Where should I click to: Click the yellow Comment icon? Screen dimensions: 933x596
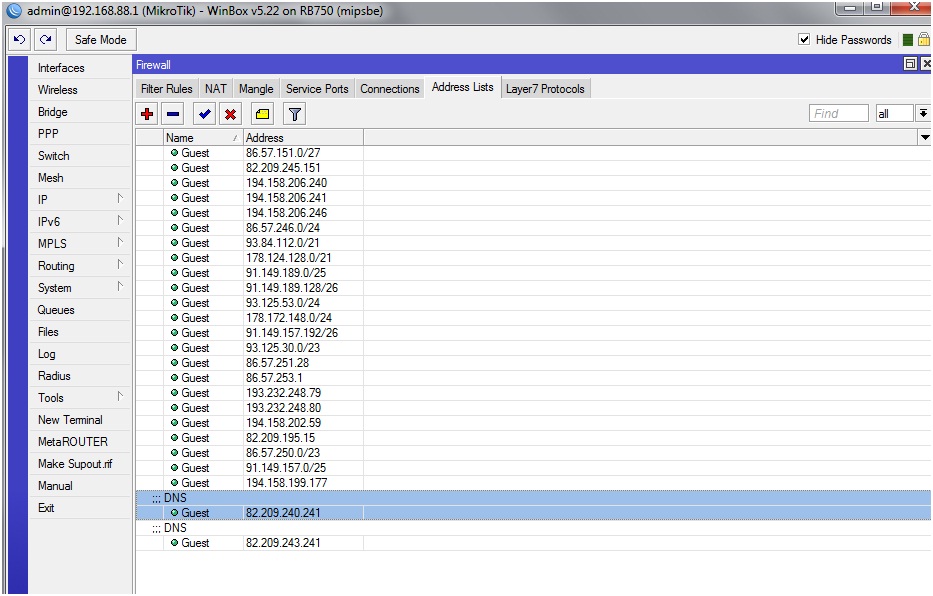[262, 114]
